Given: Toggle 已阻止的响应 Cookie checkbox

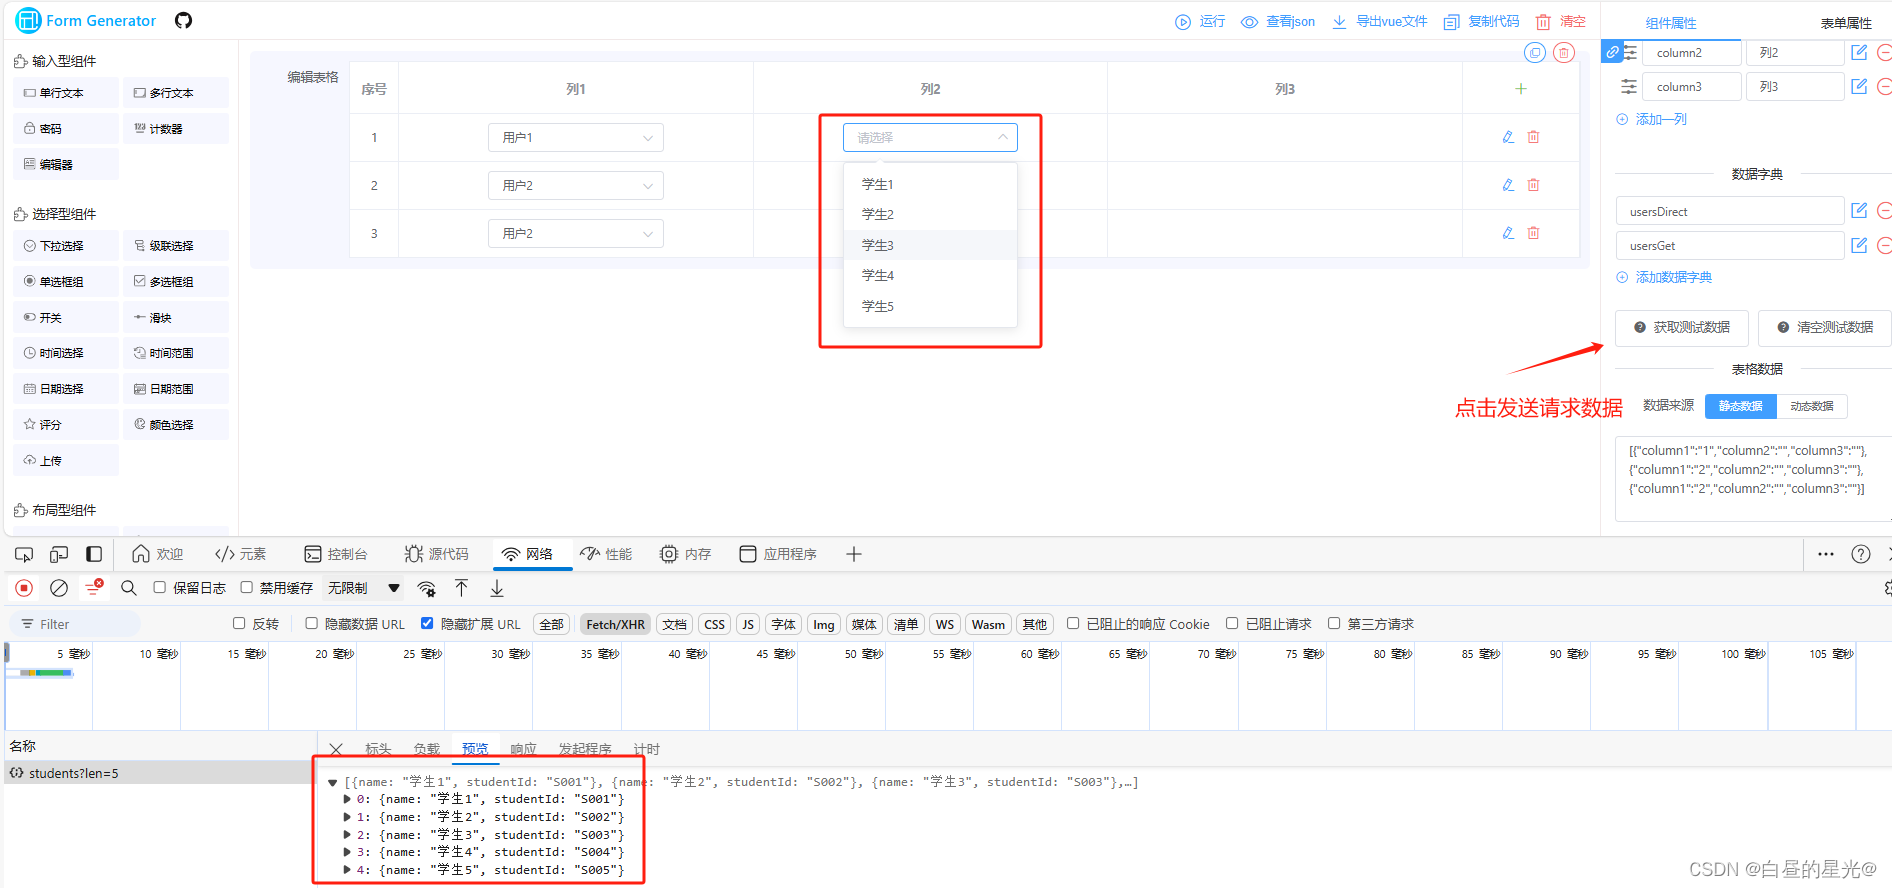Looking at the screenshot, I should click(1073, 623).
